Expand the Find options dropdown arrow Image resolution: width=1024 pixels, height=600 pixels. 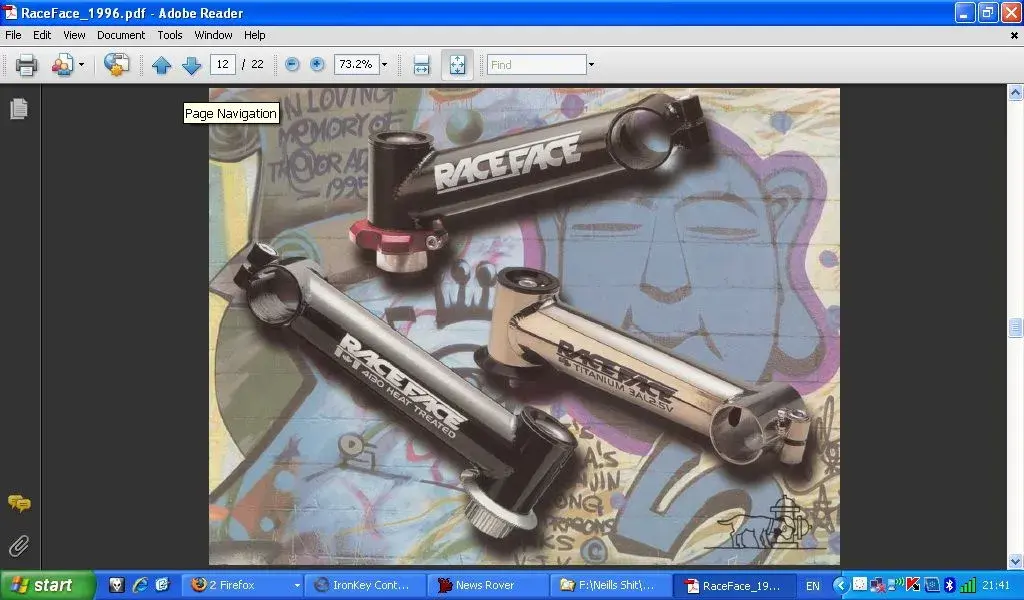click(x=591, y=65)
